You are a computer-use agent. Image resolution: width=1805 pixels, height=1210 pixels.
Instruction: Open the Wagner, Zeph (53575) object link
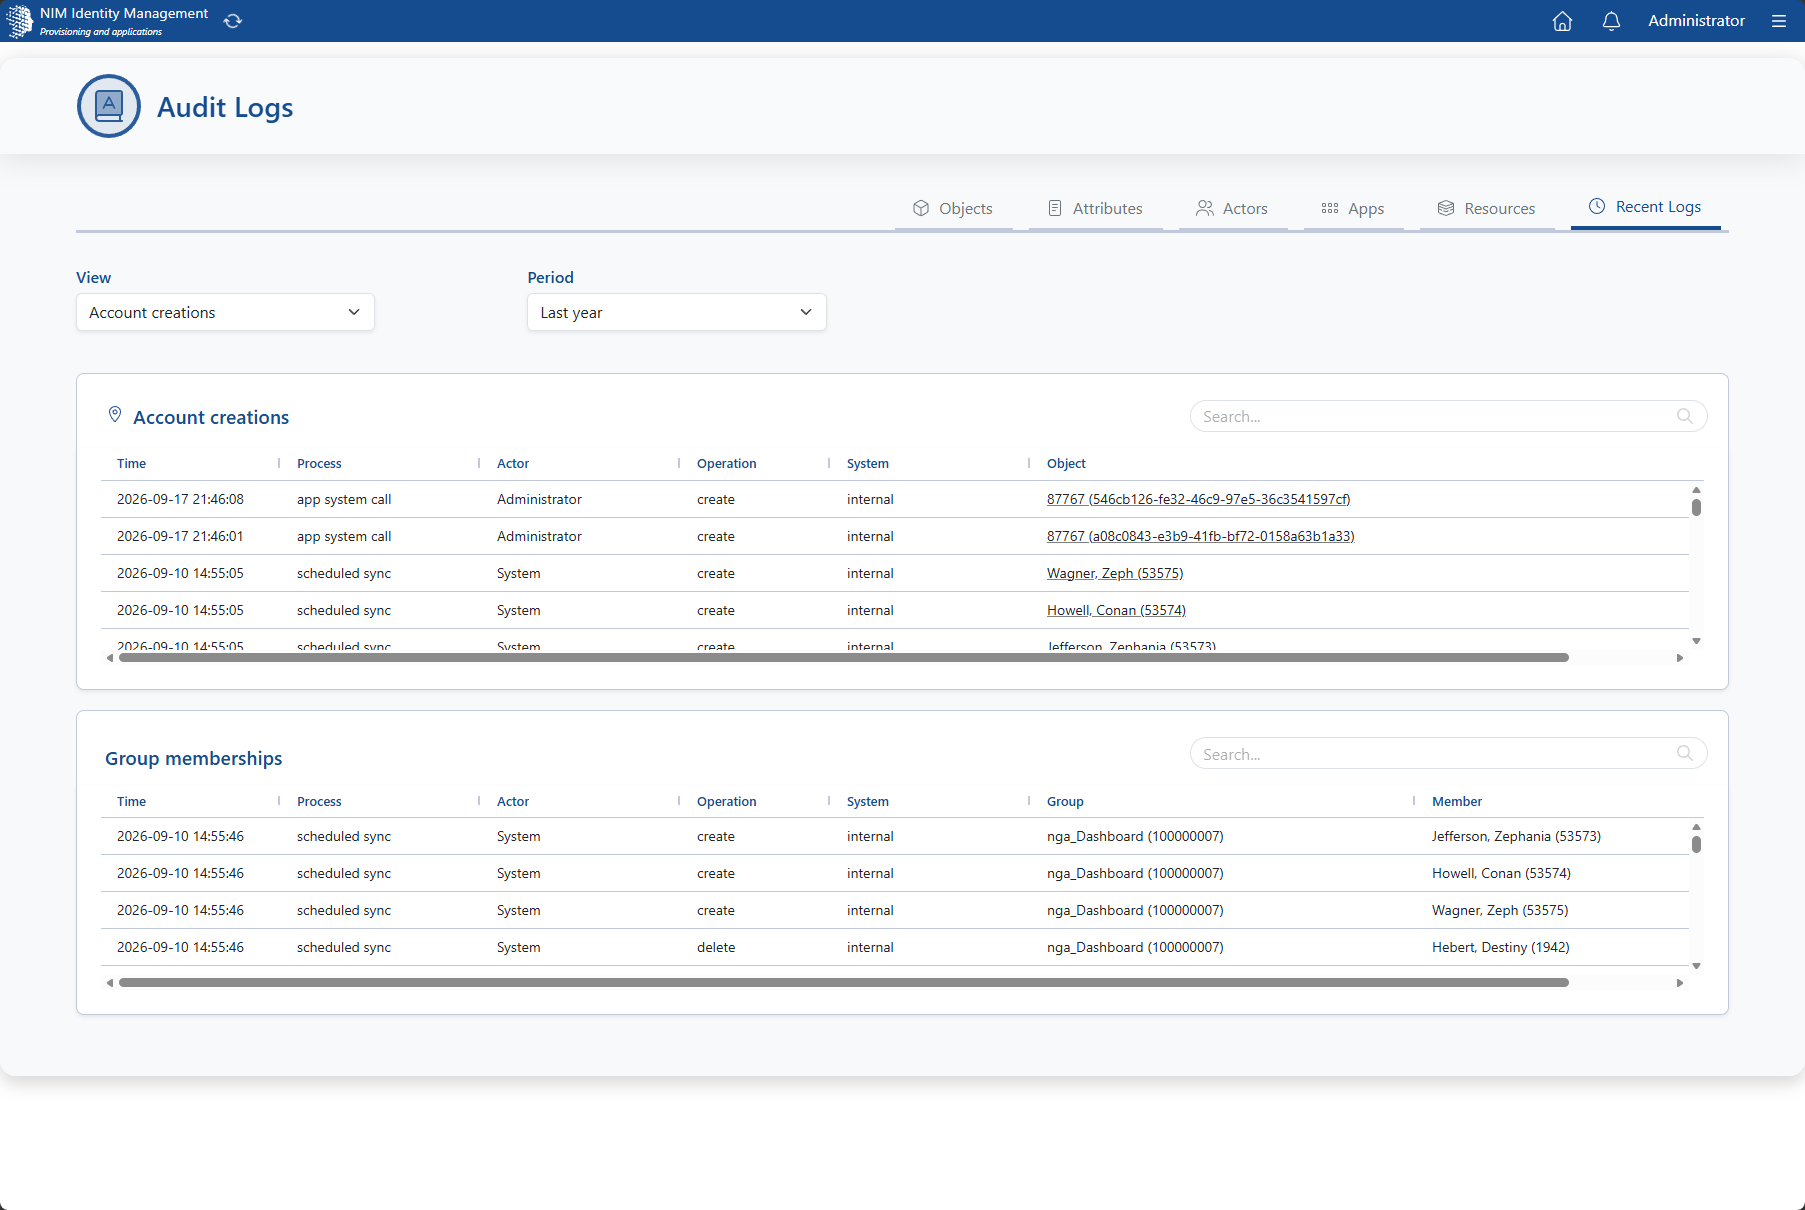point(1115,573)
